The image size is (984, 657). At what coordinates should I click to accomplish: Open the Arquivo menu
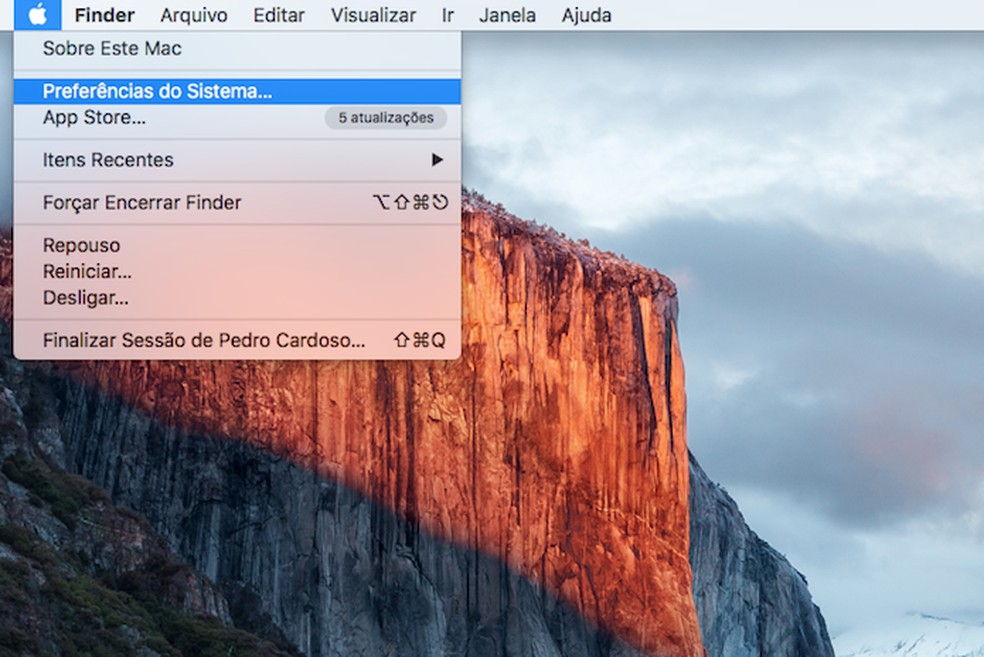tap(193, 15)
